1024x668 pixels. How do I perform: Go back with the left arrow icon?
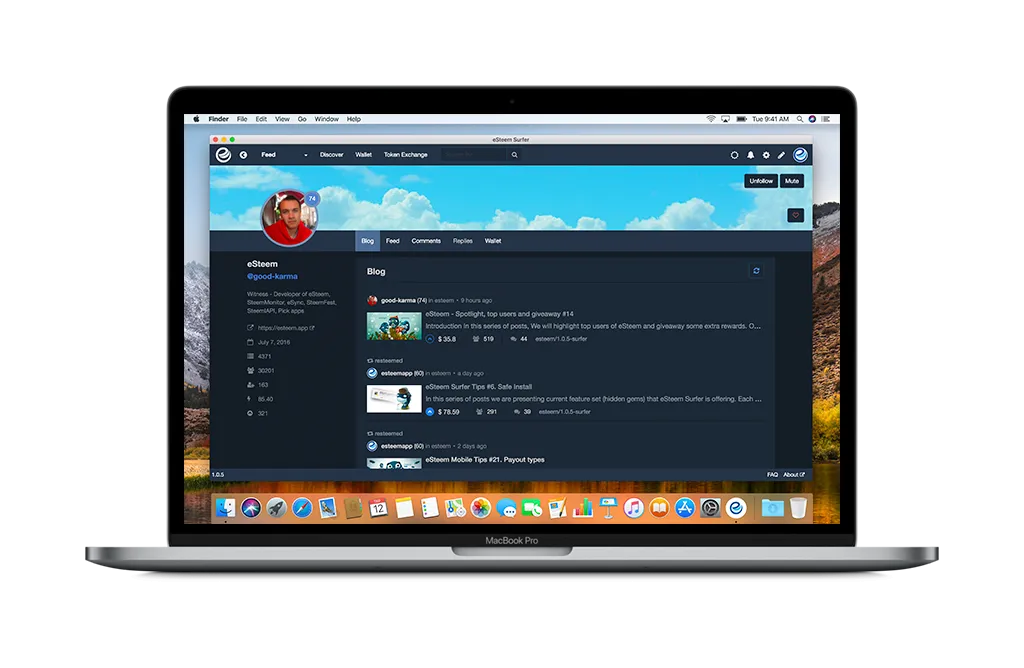click(x=243, y=155)
